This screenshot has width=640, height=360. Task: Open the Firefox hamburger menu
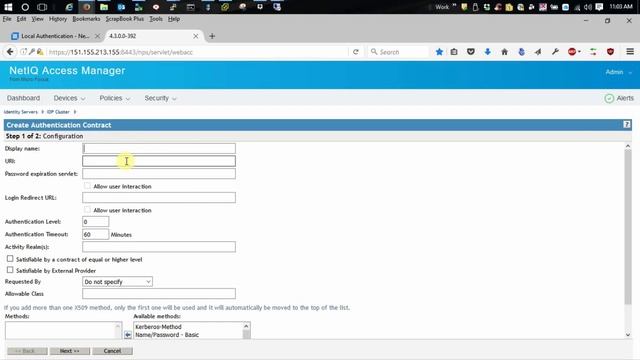[630, 51]
